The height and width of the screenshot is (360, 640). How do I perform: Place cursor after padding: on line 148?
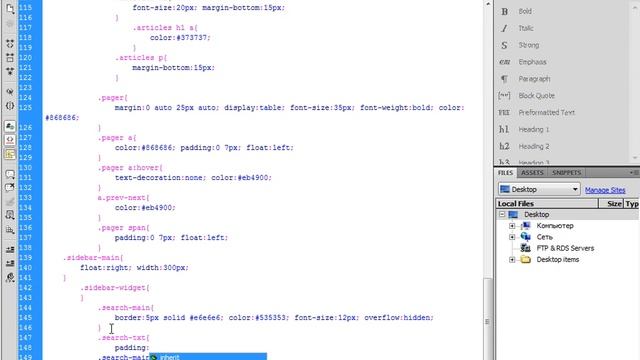[x=149, y=348]
